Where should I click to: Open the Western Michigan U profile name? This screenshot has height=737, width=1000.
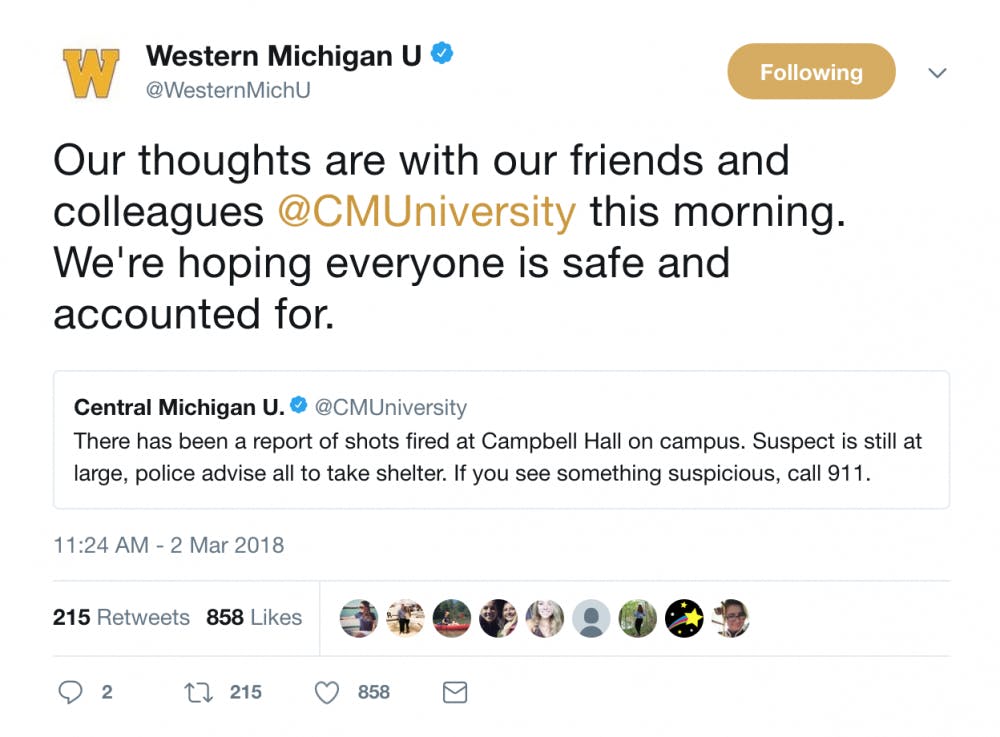[283, 56]
